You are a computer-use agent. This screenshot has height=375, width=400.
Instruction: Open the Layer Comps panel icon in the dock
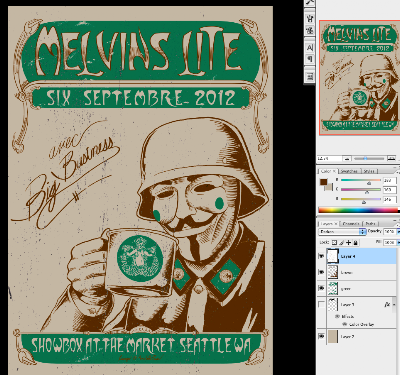tap(310, 77)
